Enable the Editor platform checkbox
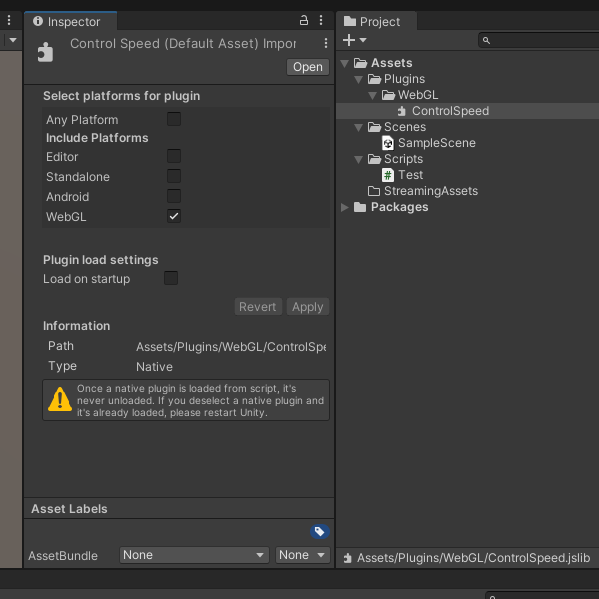This screenshot has width=599, height=599. coord(174,156)
